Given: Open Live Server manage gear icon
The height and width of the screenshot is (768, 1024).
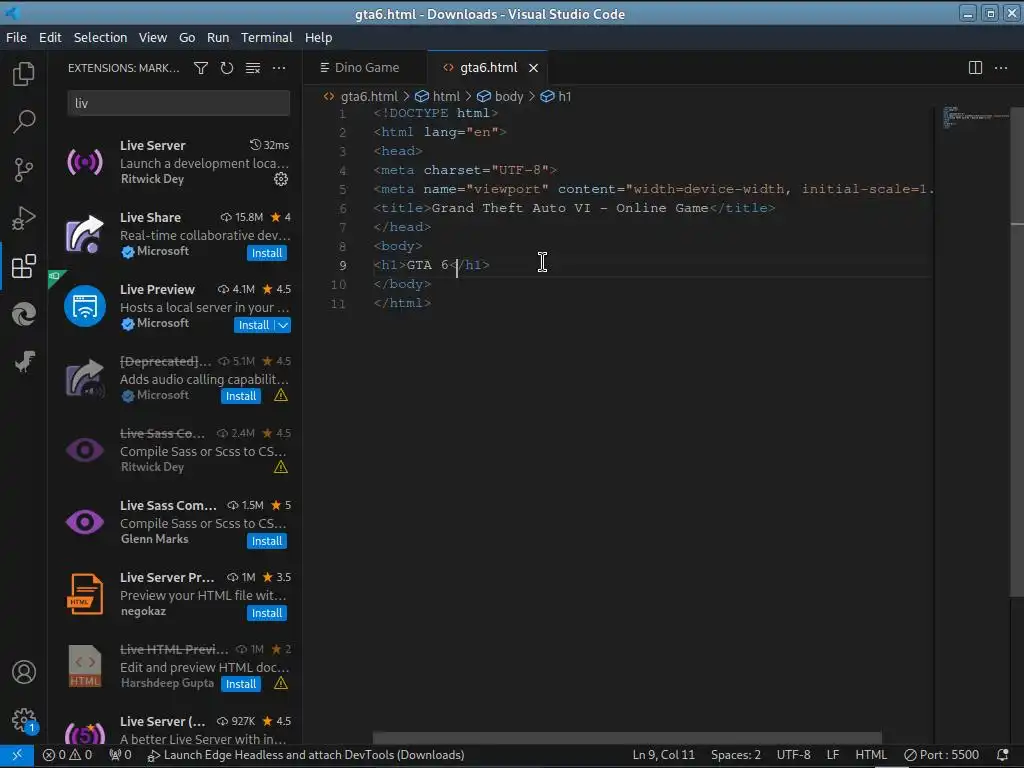Looking at the screenshot, I should pos(281,179).
